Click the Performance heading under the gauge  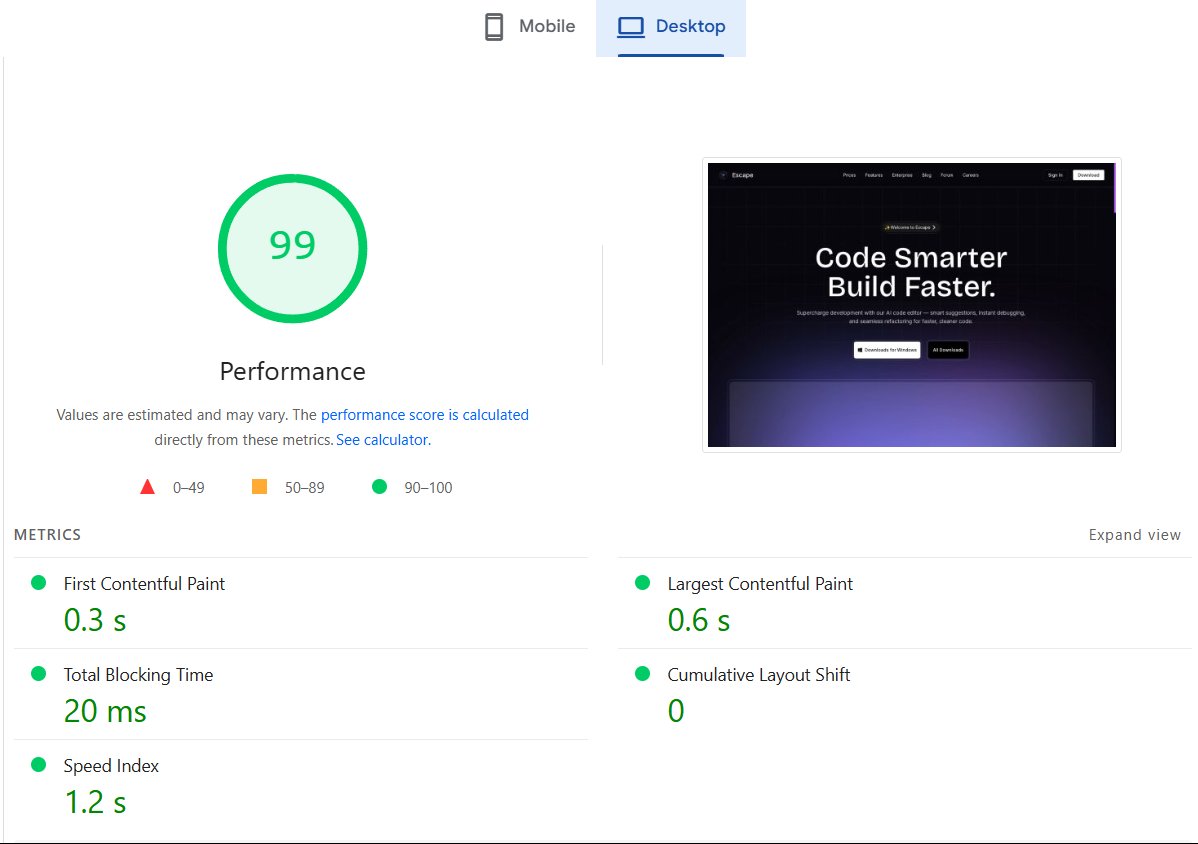coord(293,371)
